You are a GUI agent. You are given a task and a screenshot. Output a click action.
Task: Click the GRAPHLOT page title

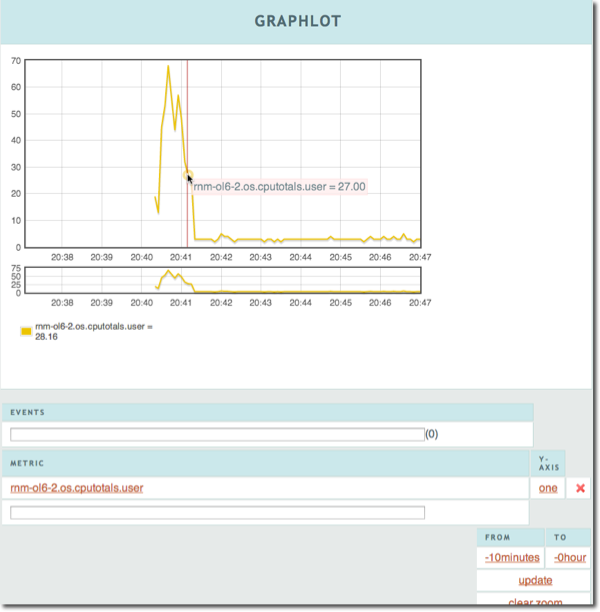[x=299, y=21]
